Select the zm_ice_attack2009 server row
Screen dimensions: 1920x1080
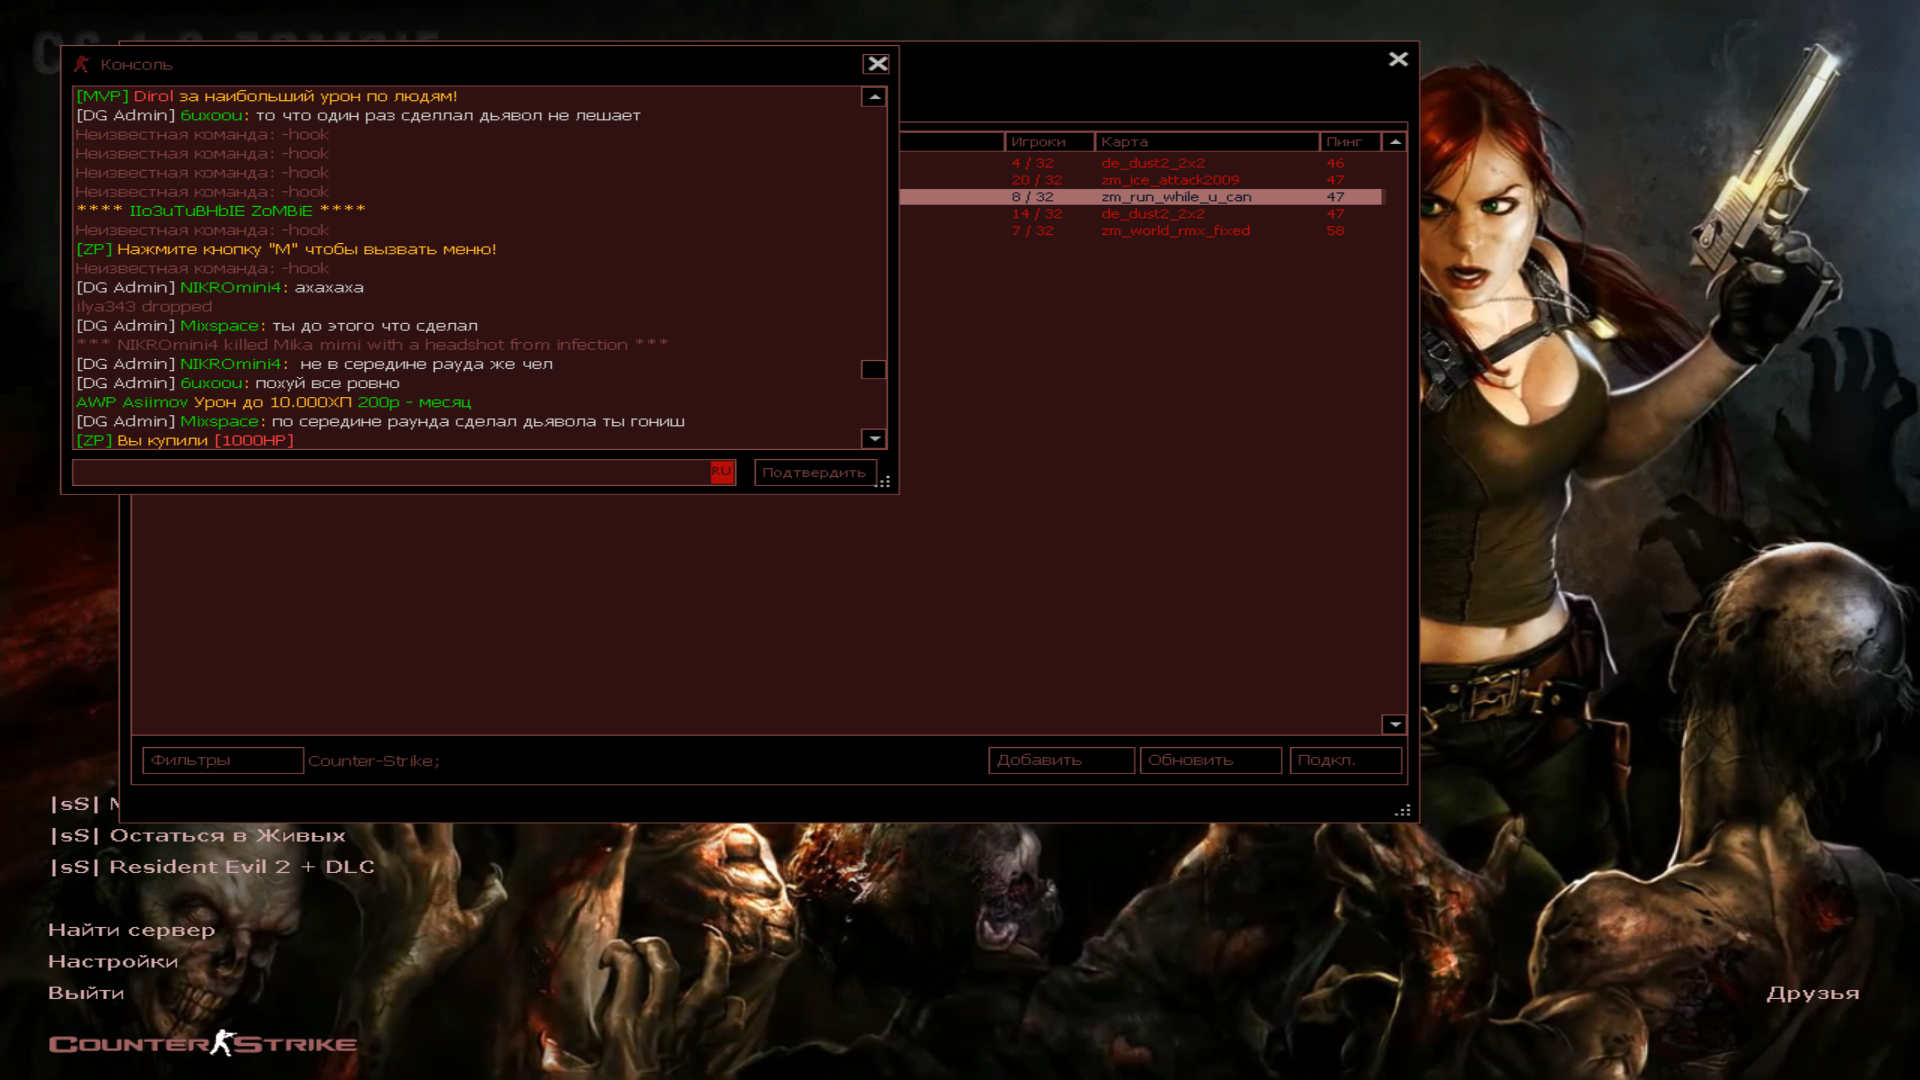coord(1170,180)
